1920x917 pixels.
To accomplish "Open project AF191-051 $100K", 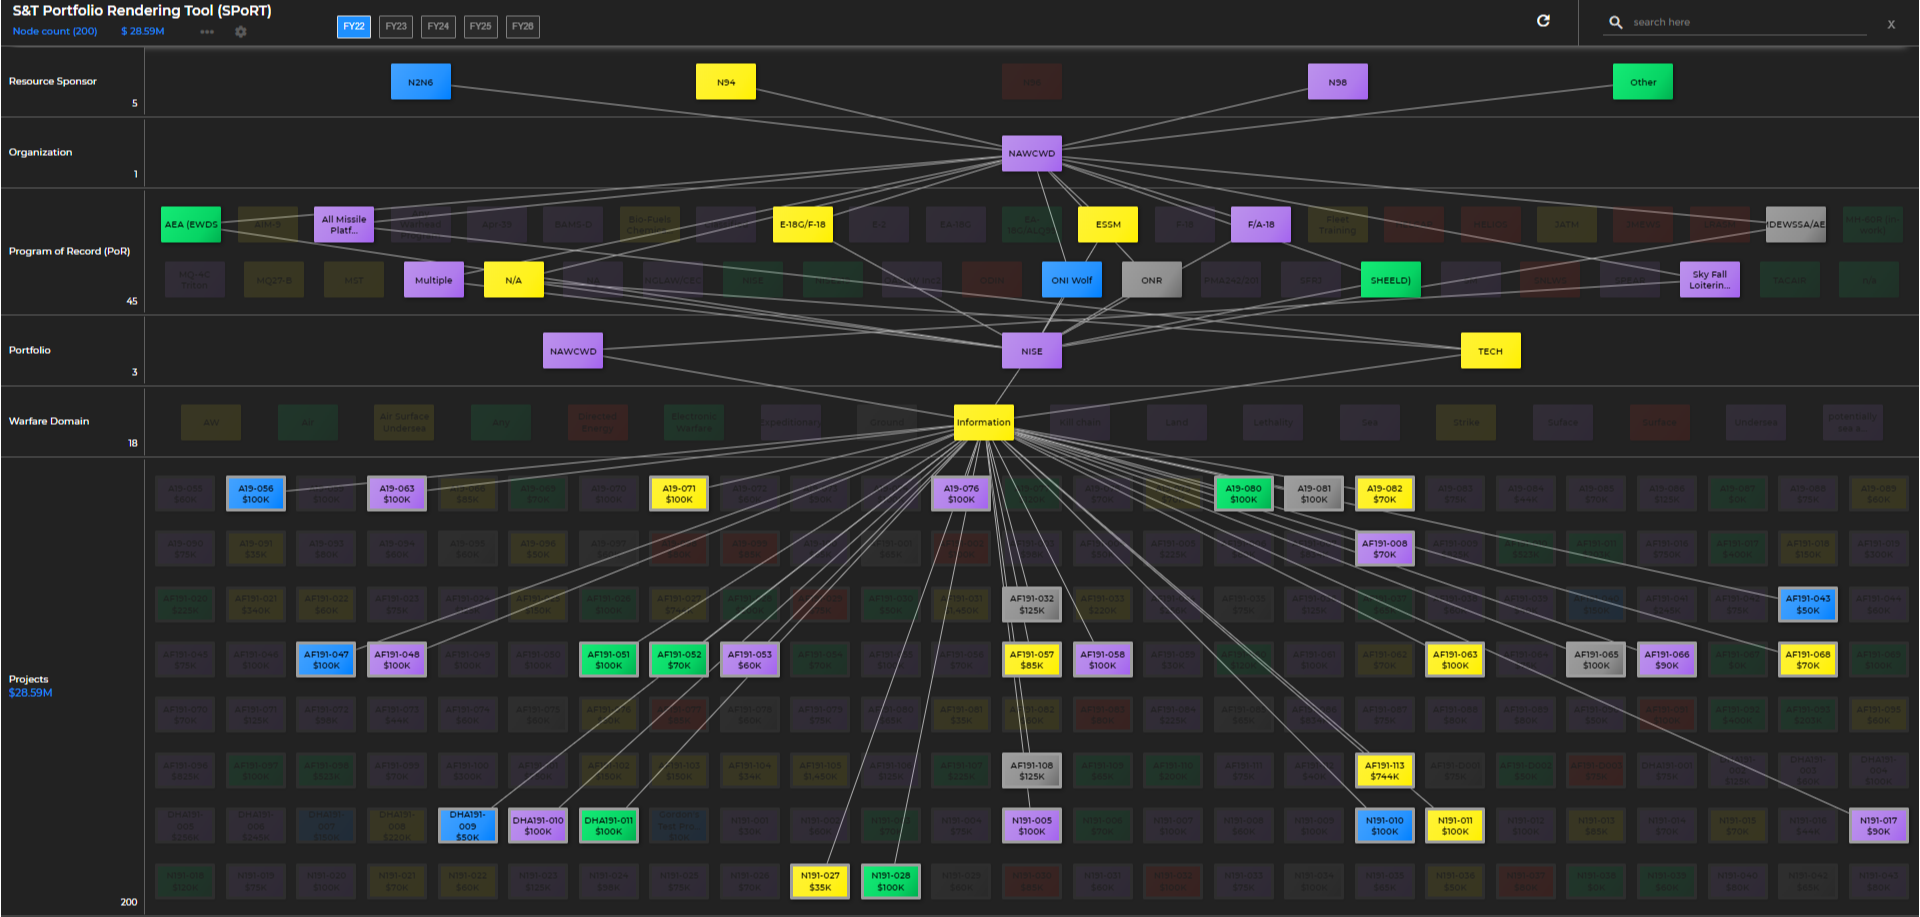I will tap(609, 660).
